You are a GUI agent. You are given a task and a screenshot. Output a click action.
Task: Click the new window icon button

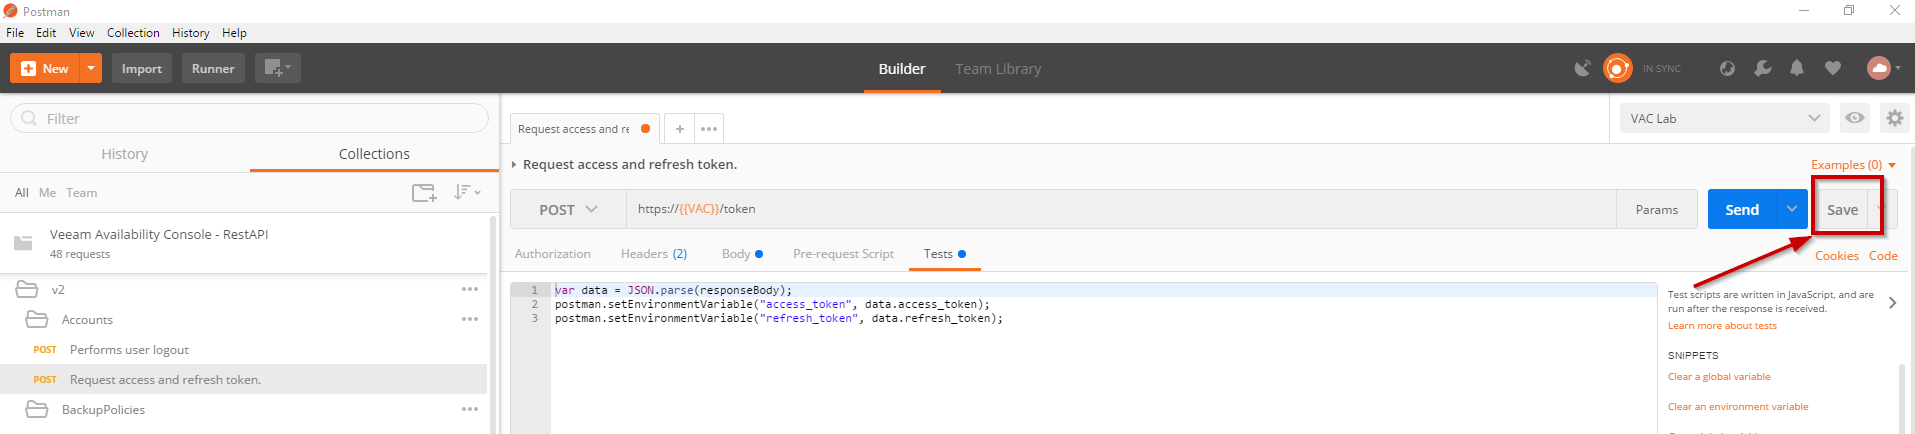(277, 69)
